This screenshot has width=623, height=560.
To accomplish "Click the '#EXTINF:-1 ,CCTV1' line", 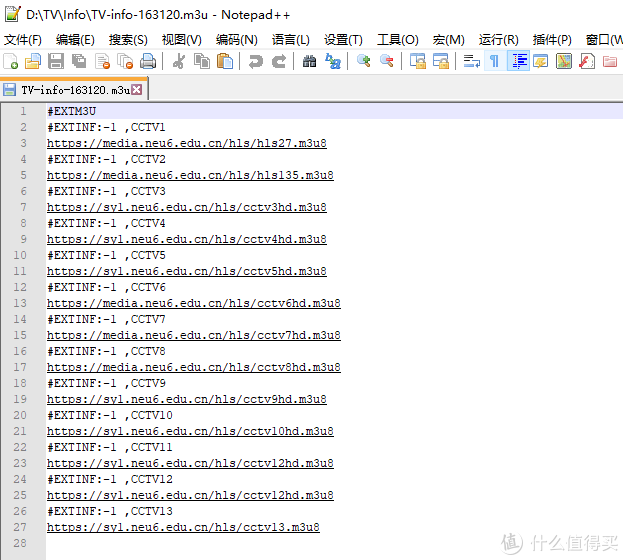I will pyautogui.click(x=106, y=127).
